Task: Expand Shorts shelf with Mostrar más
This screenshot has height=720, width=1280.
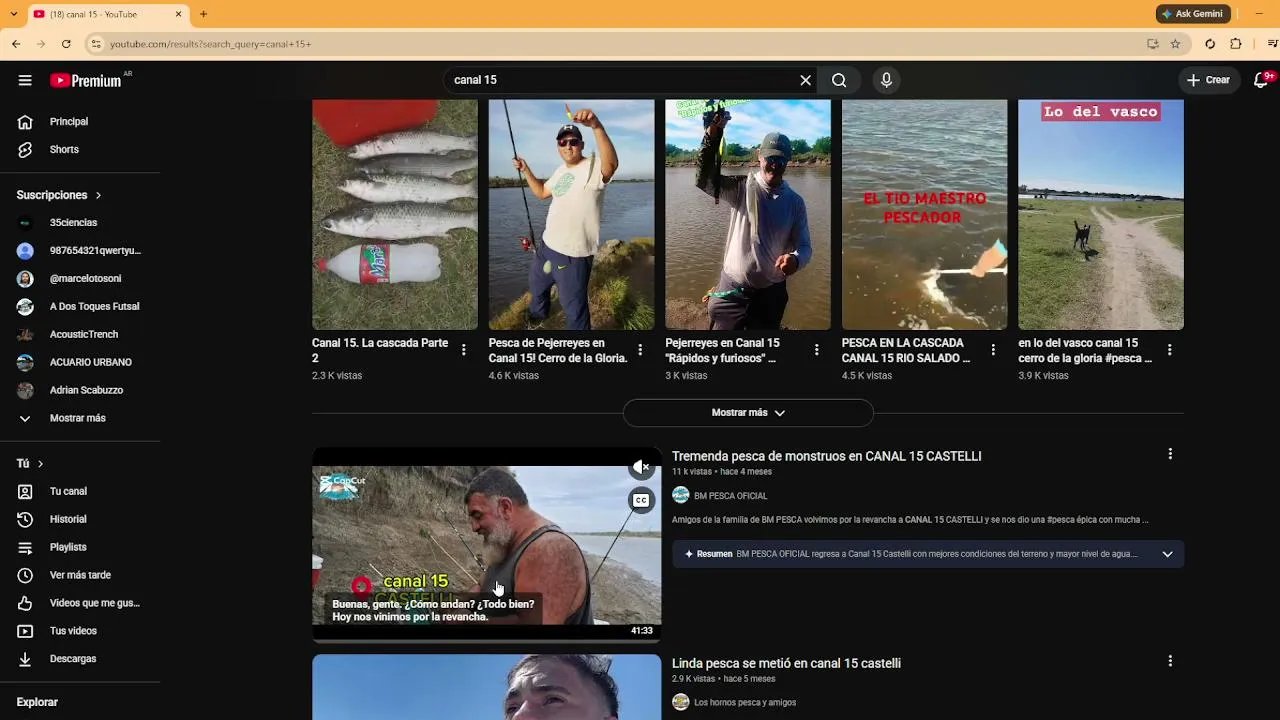Action: (748, 413)
